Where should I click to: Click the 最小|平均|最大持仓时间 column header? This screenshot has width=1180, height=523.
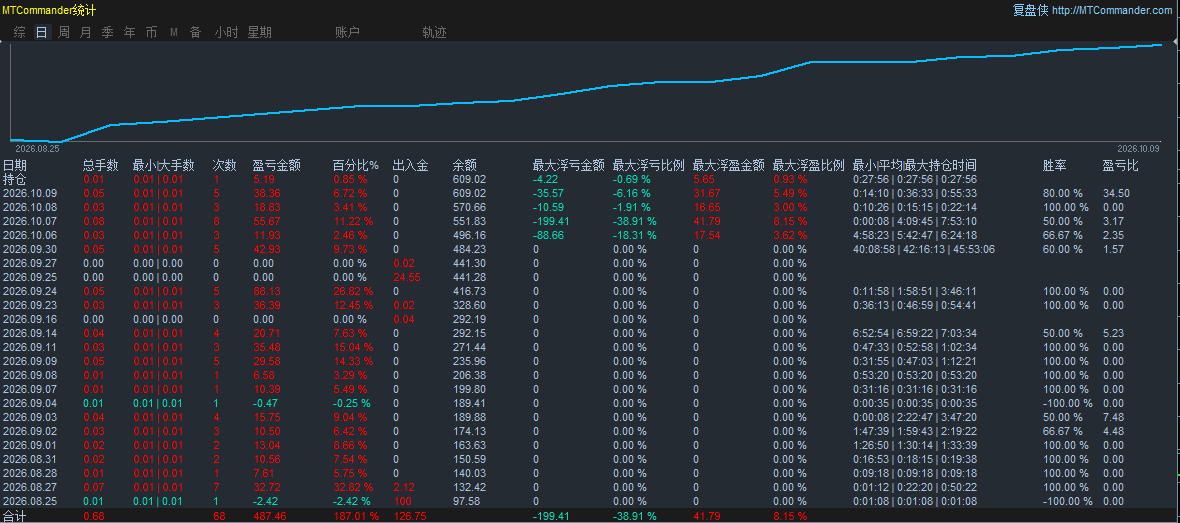(914, 166)
